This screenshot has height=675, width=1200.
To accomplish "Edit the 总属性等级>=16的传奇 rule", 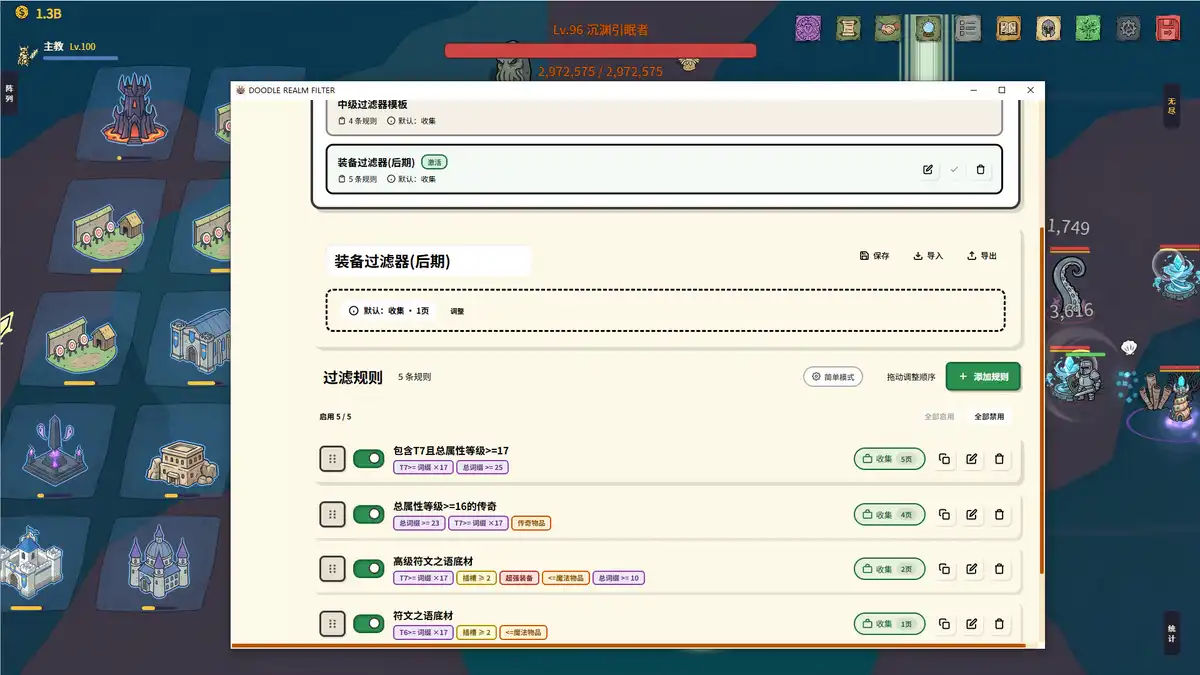I will tap(971, 514).
